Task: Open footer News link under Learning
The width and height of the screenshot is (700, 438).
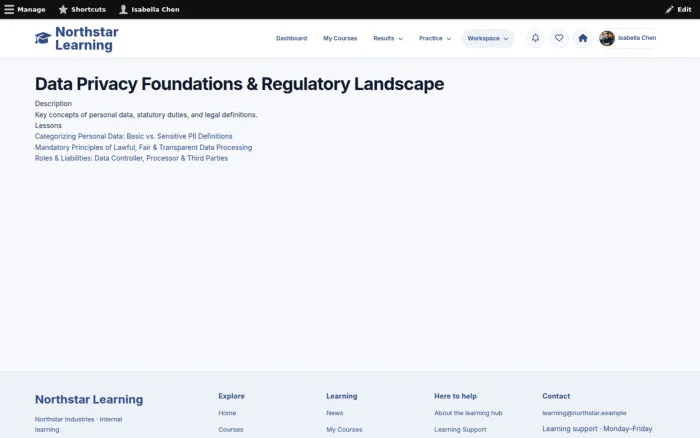Action: 335,413
